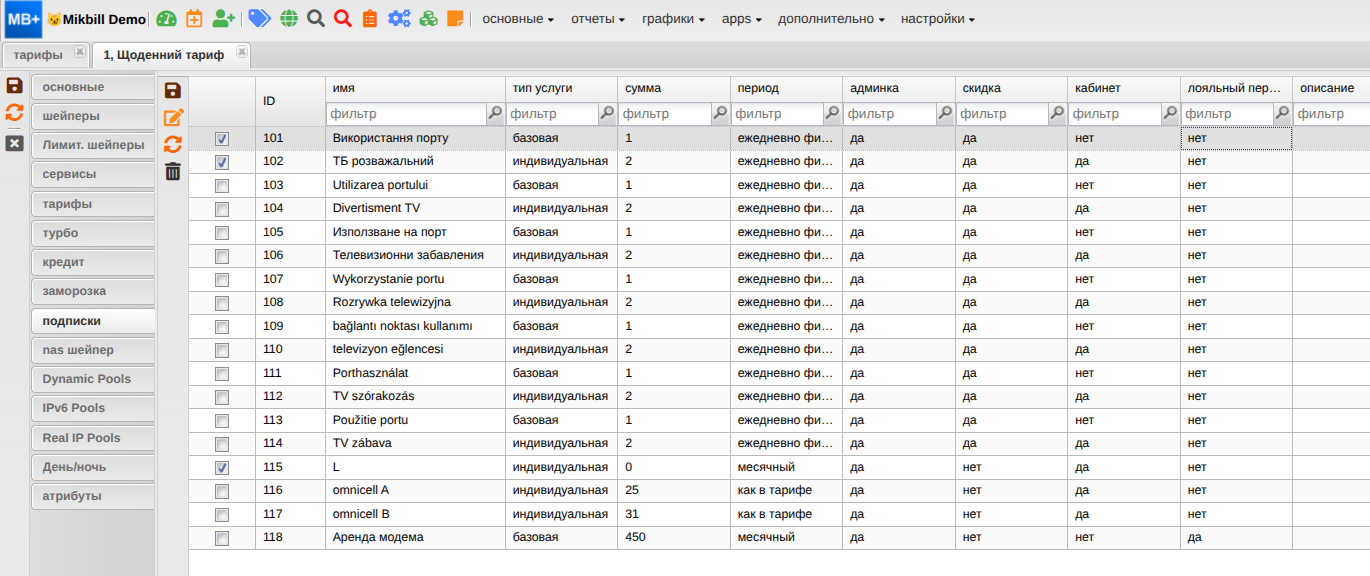
Task: Click the orange edit pencil icon
Action: (x=173, y=117)
